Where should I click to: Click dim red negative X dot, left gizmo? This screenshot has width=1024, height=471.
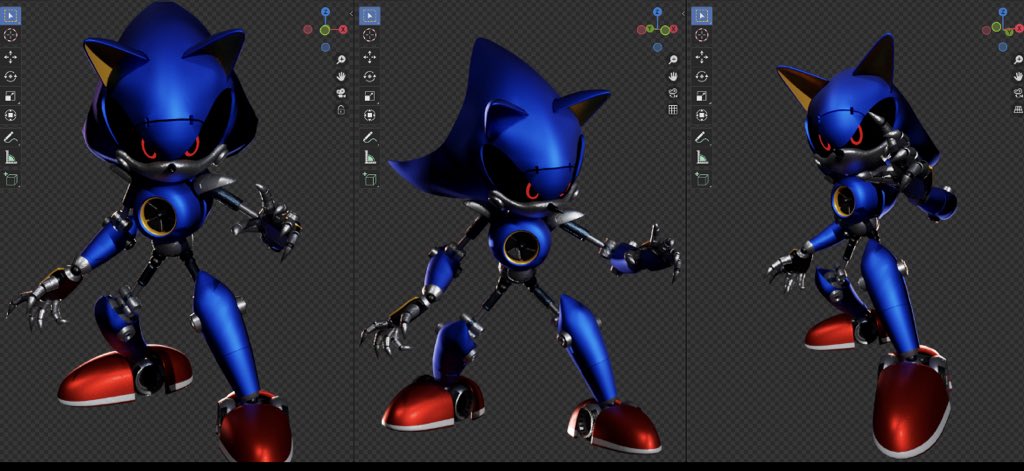point(308,29)
